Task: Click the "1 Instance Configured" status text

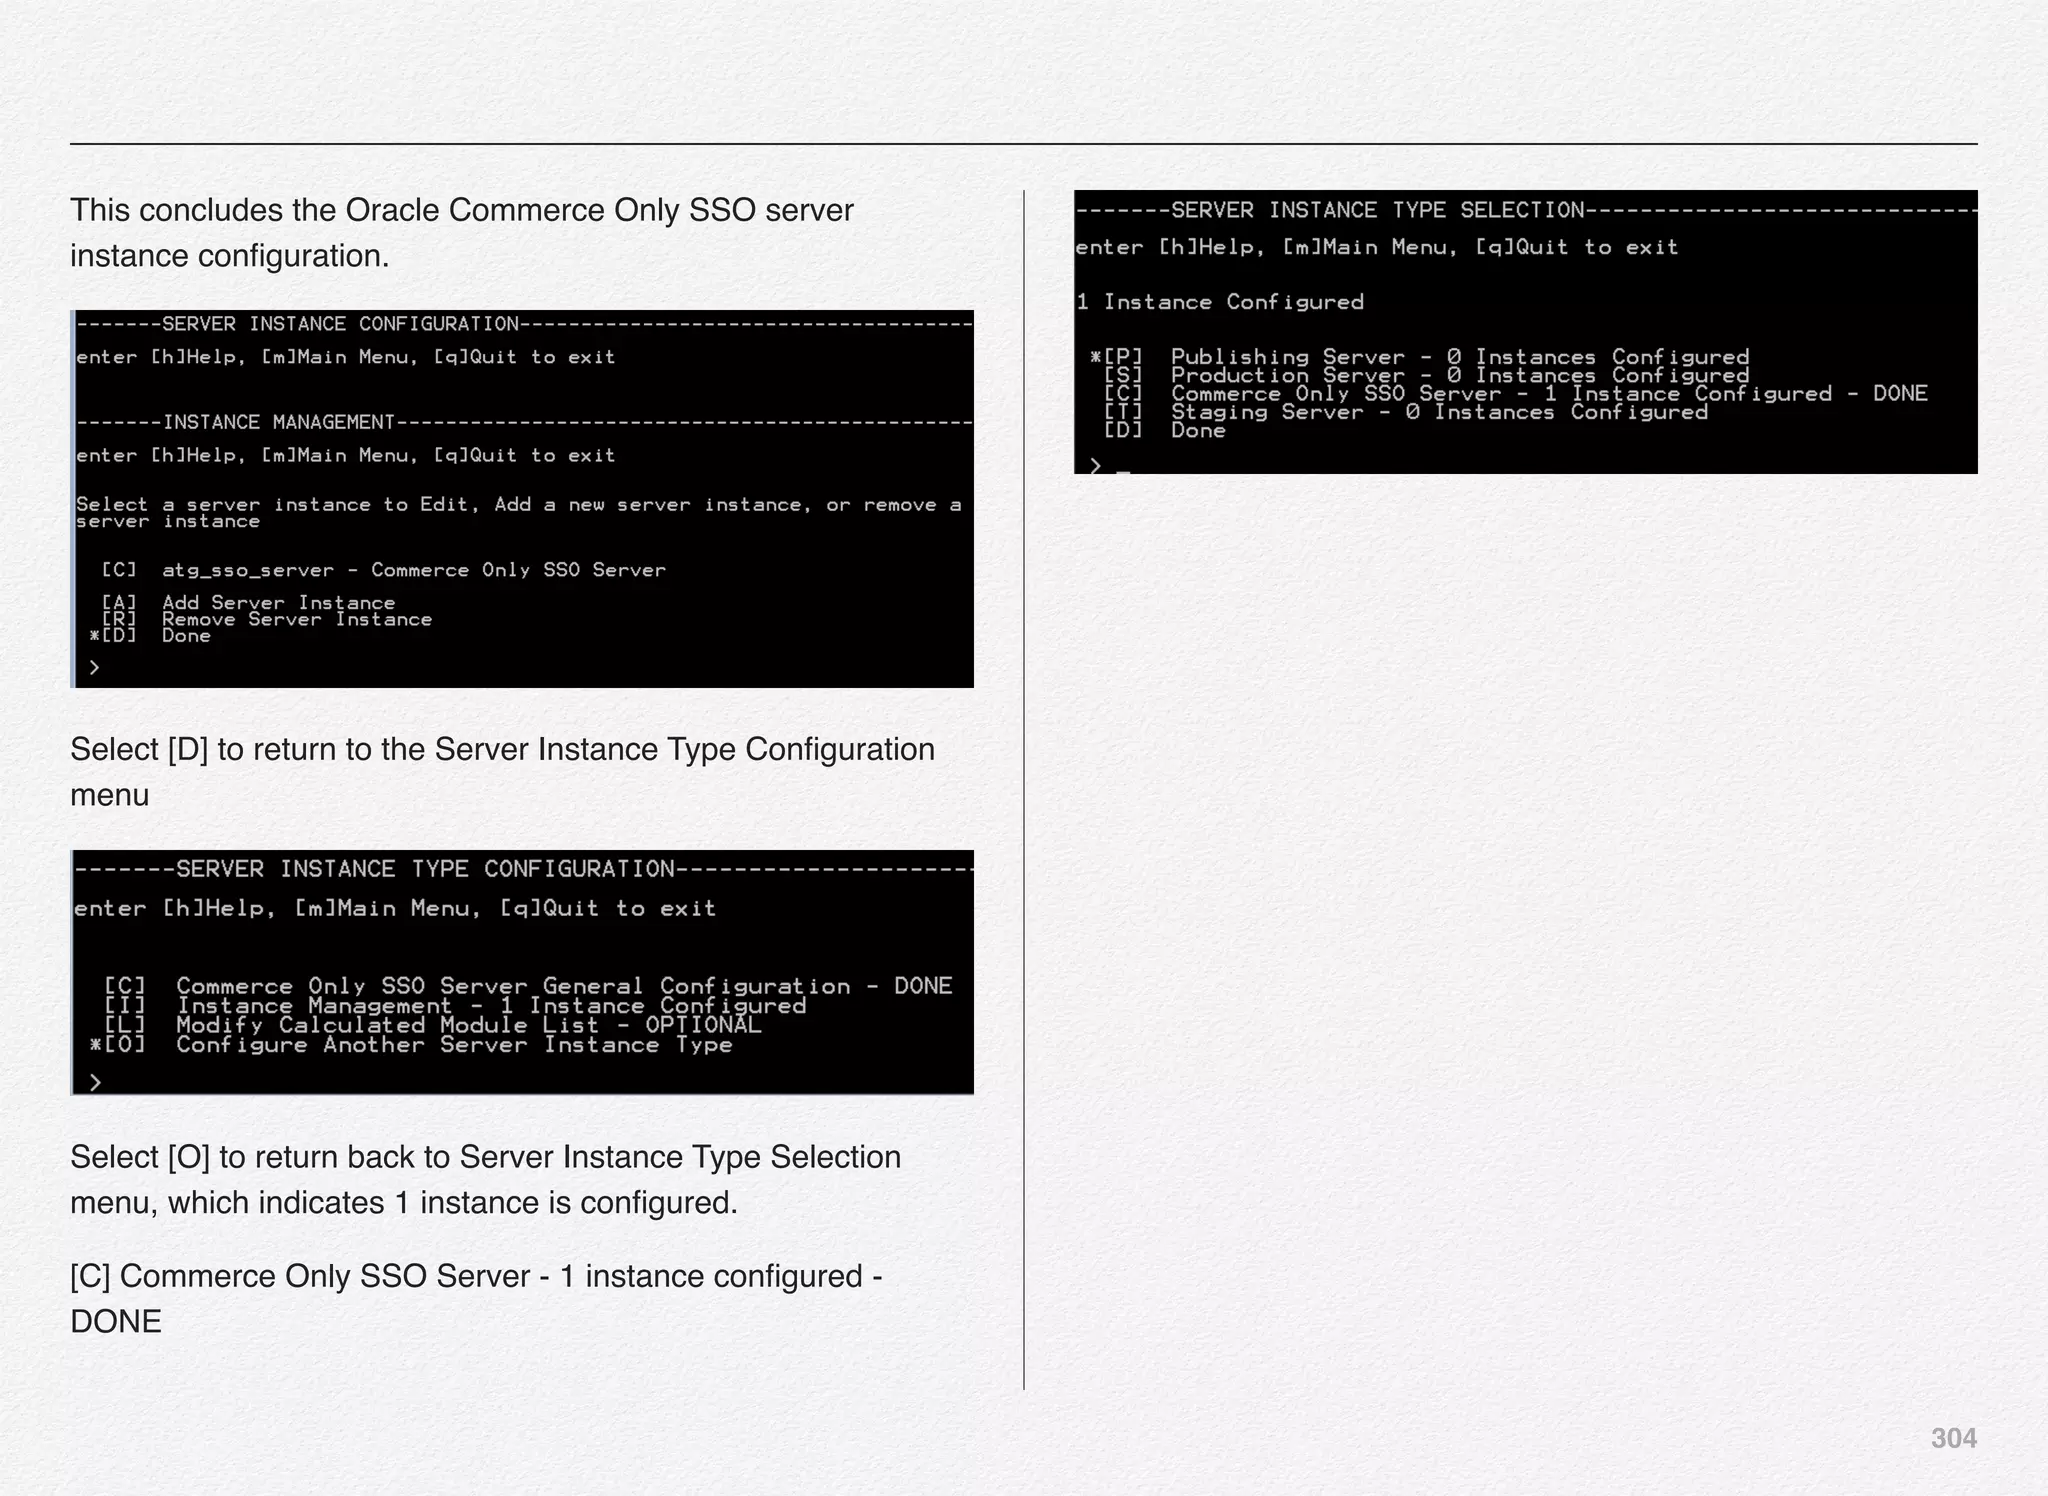Action: pyautogui.click(x=1220, y=302)
